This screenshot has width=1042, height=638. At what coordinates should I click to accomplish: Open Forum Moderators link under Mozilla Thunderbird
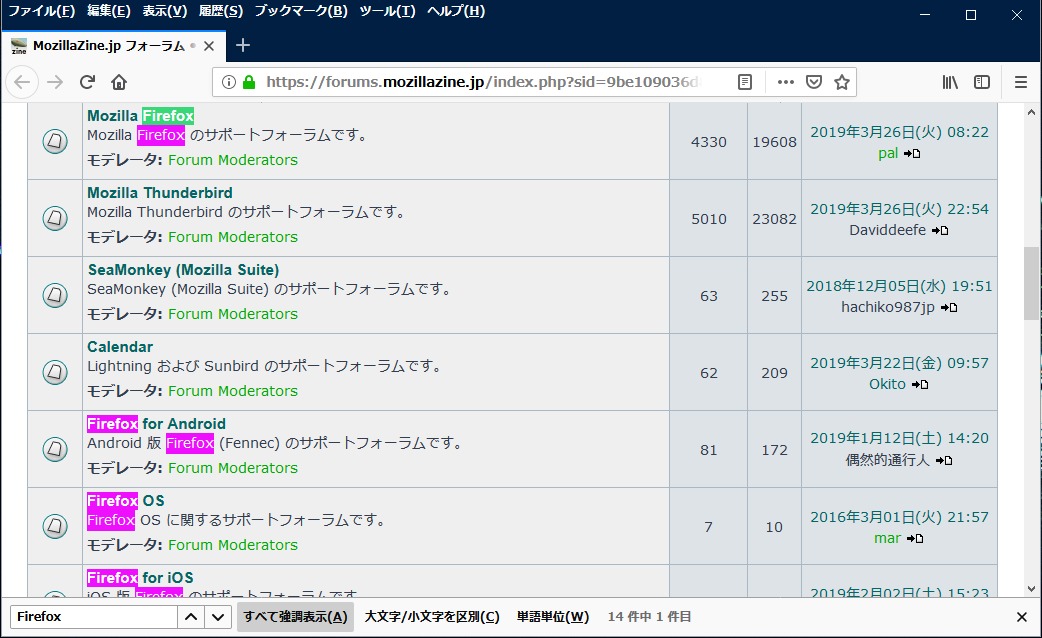tap(233, 237)
